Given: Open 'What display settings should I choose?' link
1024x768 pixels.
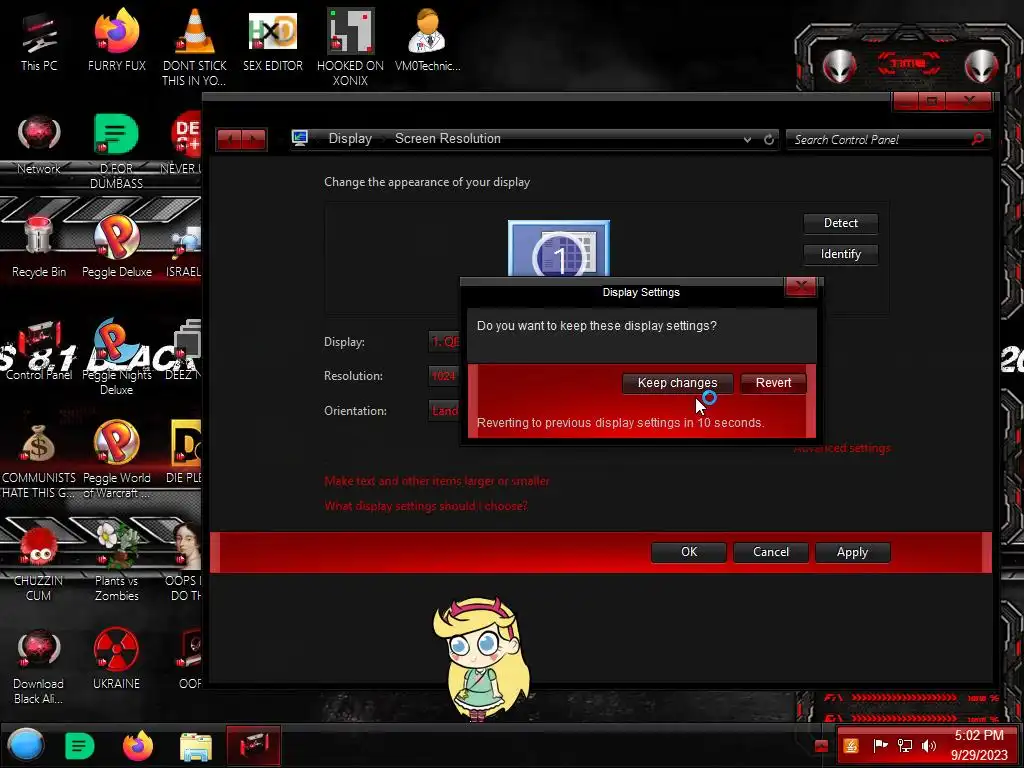Looking at the screenshot, I should (425, 506).
